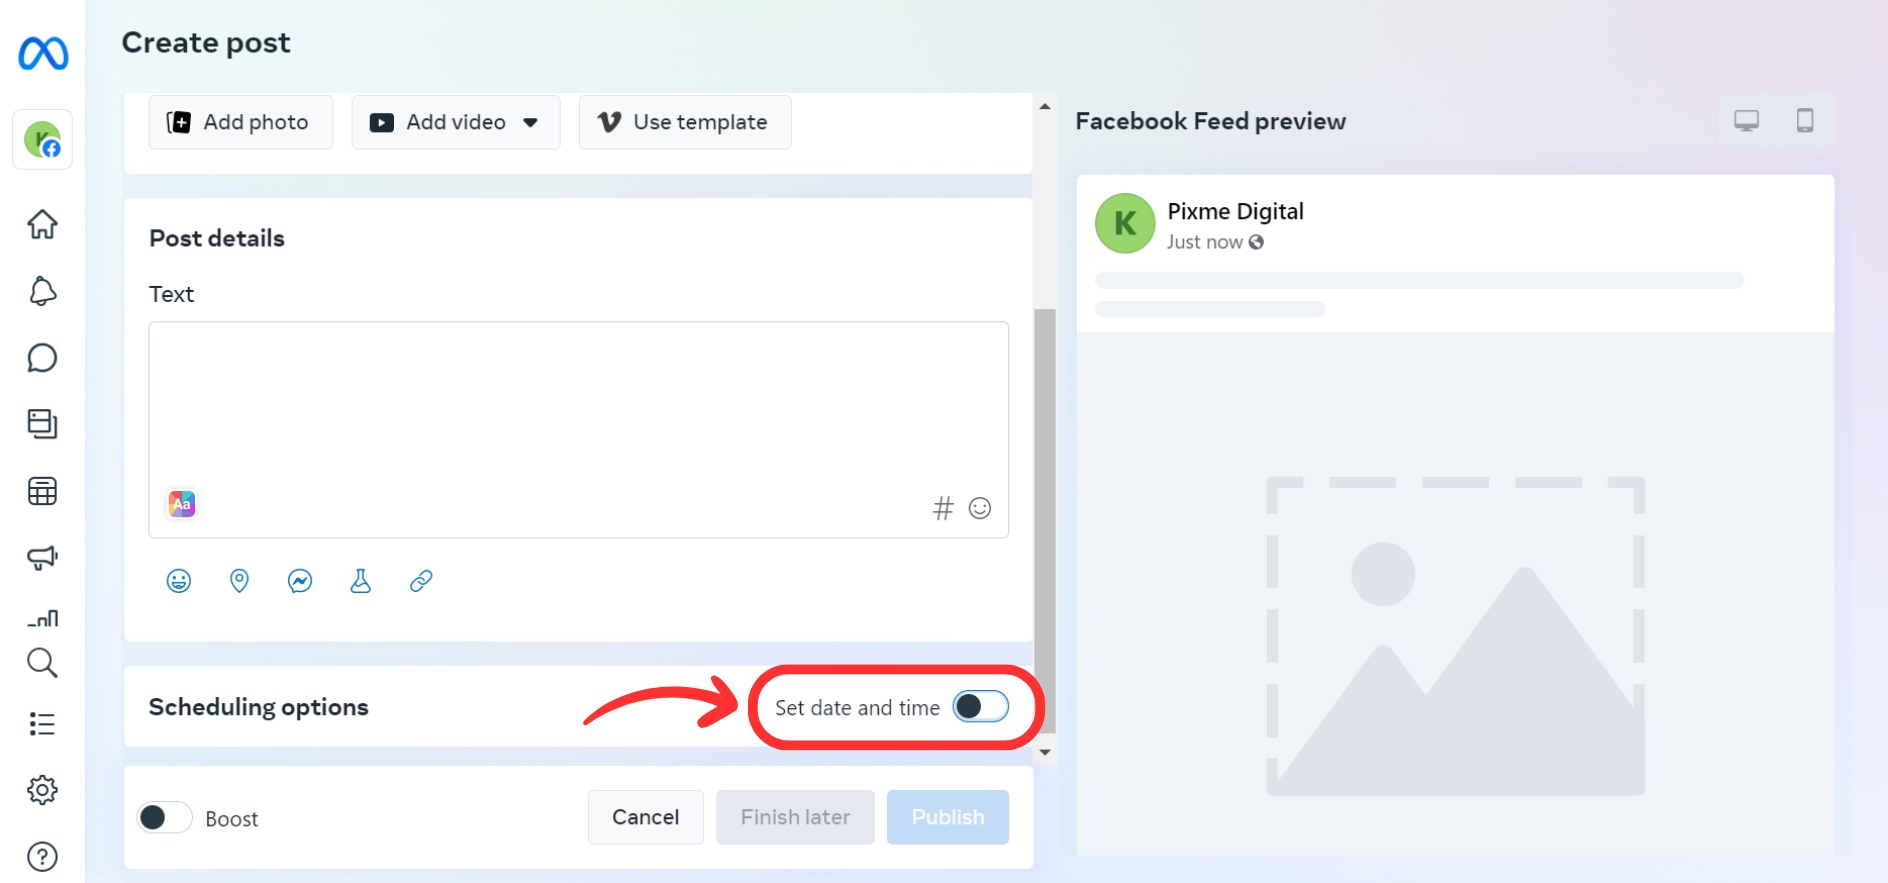1888x883 pixels.
Task: Open Insights bar chart icon
Action: pyautogui.click(x=42, y=618)
